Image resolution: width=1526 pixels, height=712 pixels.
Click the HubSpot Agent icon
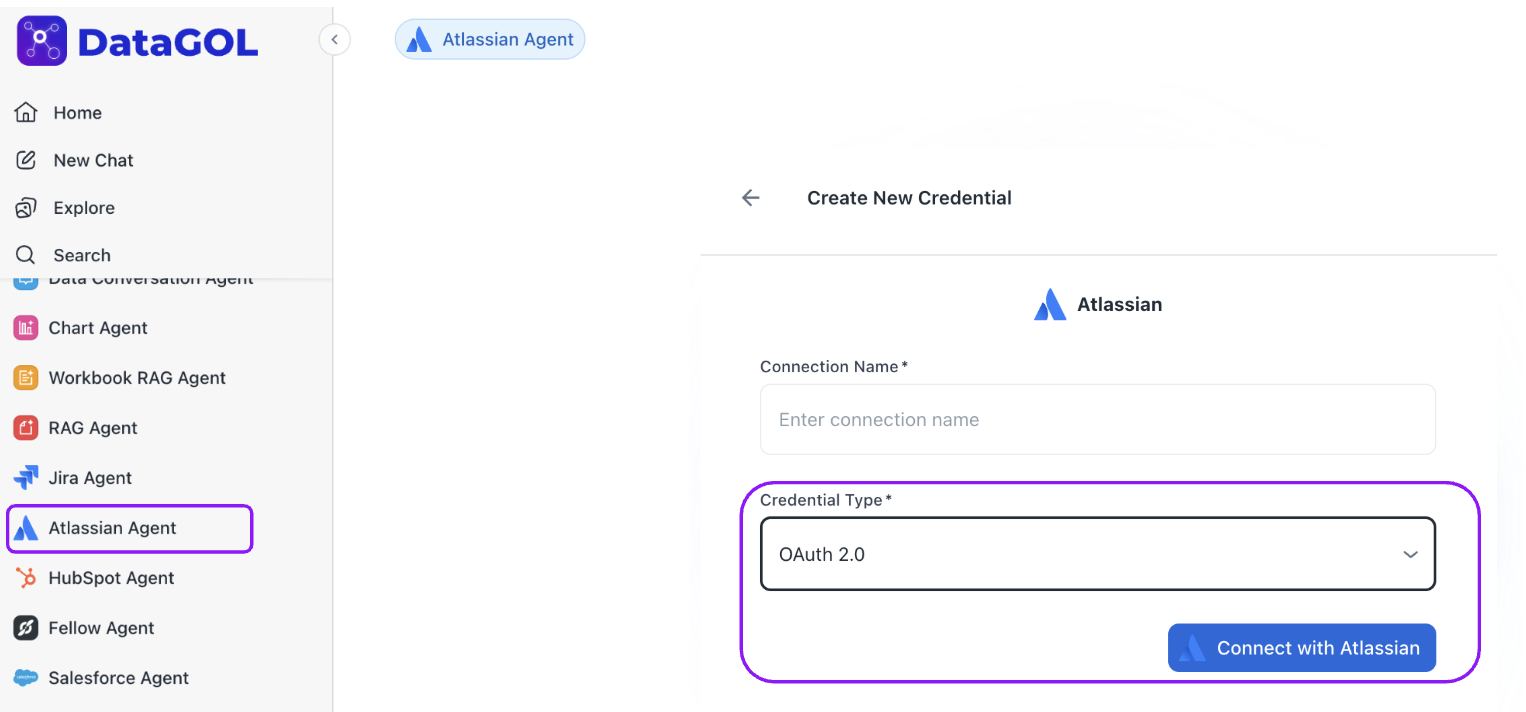coord(26,578)
